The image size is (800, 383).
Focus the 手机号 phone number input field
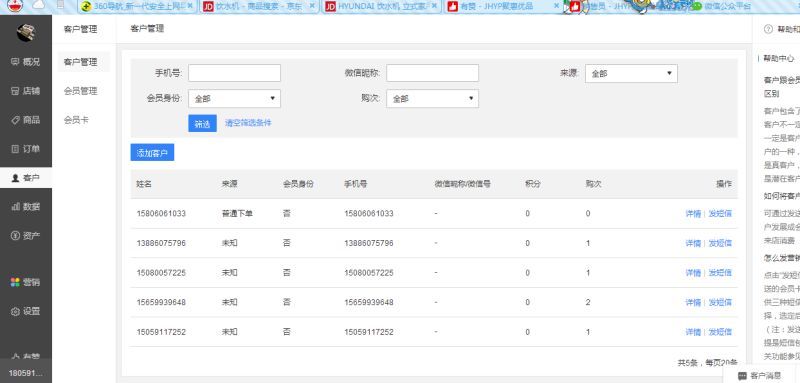coord(234,73)
